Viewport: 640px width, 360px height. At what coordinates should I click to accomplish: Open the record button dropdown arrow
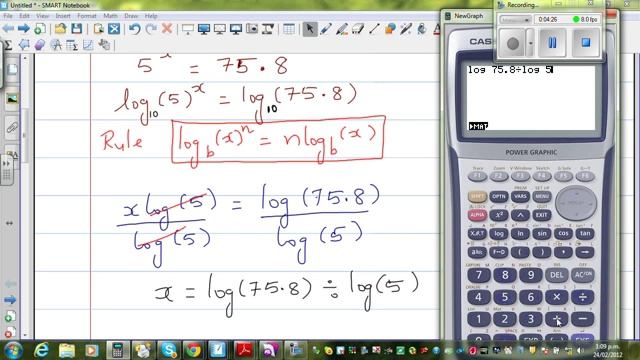pyautogui.click(x=530, y=43)
